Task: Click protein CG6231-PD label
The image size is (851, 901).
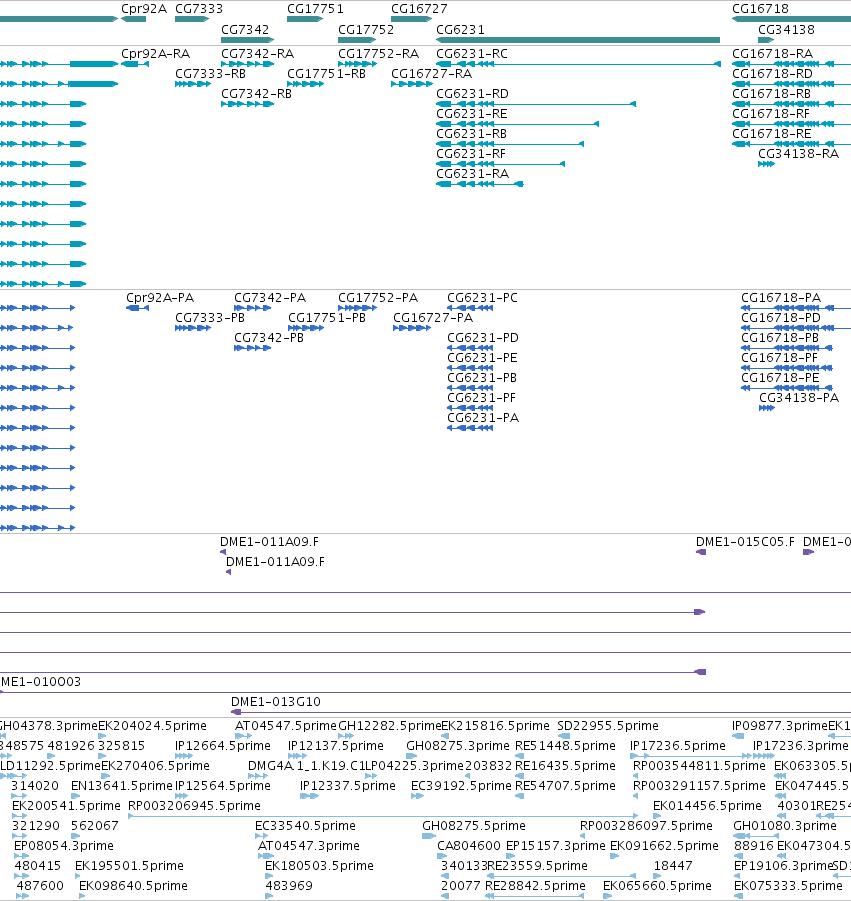Action: pyautogui.click(x=483, y=337)
